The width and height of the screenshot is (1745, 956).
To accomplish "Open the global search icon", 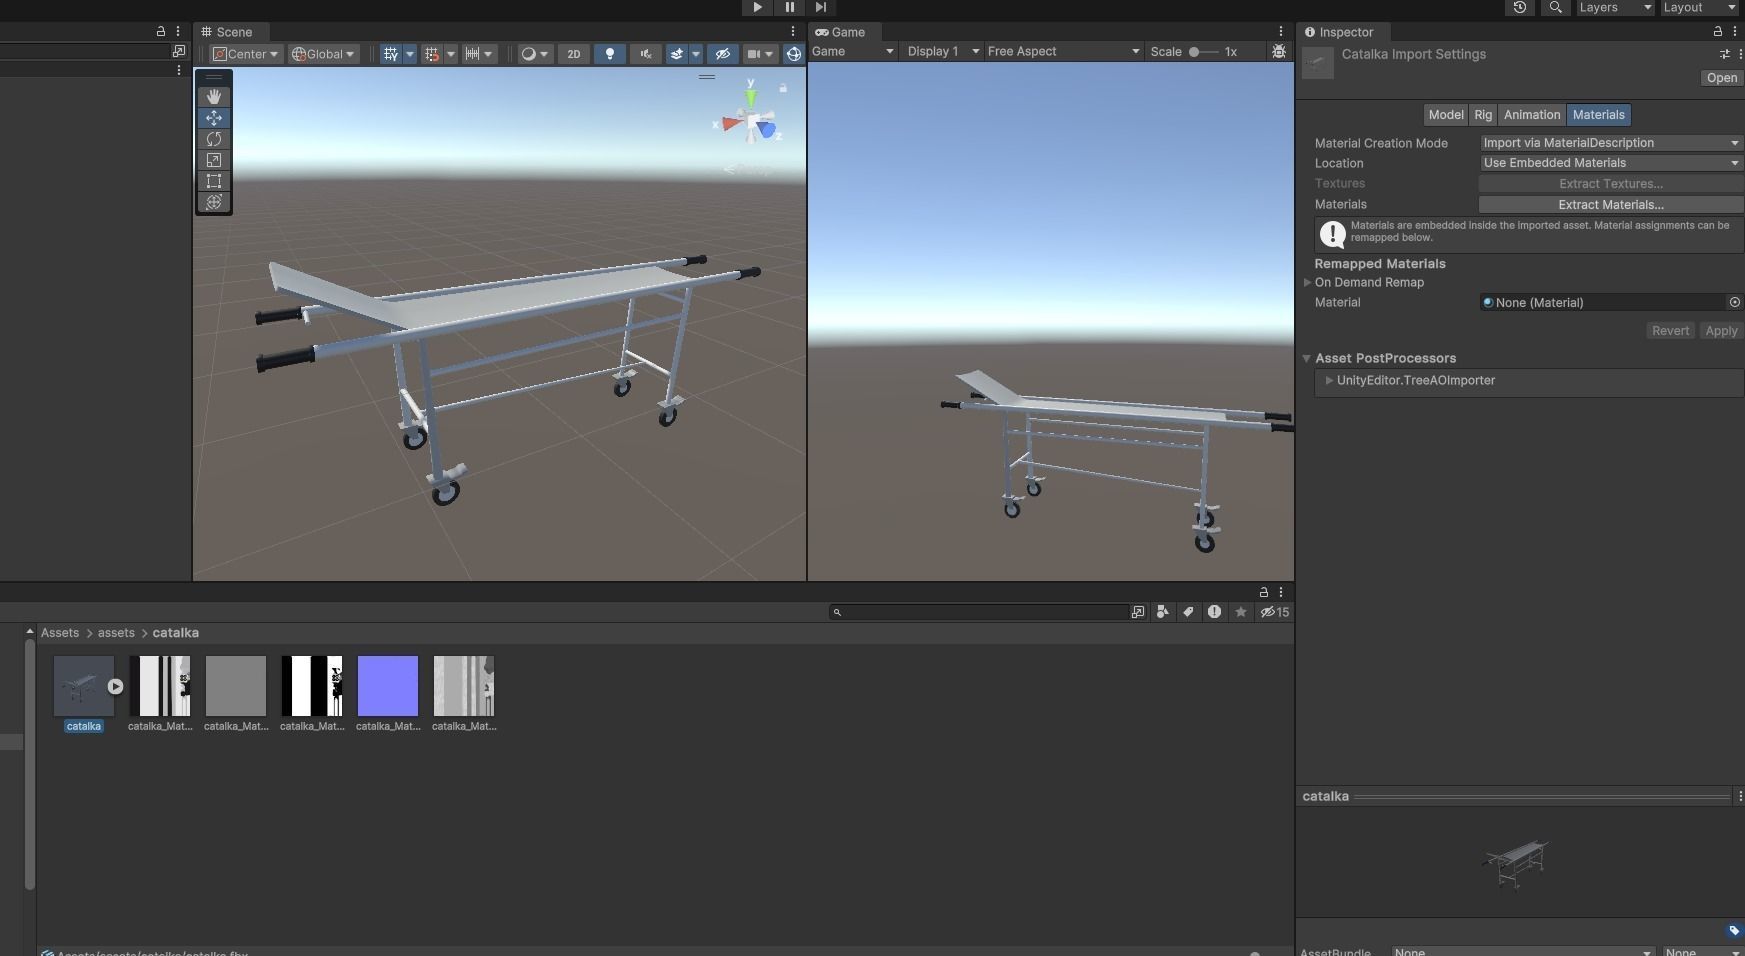I will click(x=1555, y=7).
